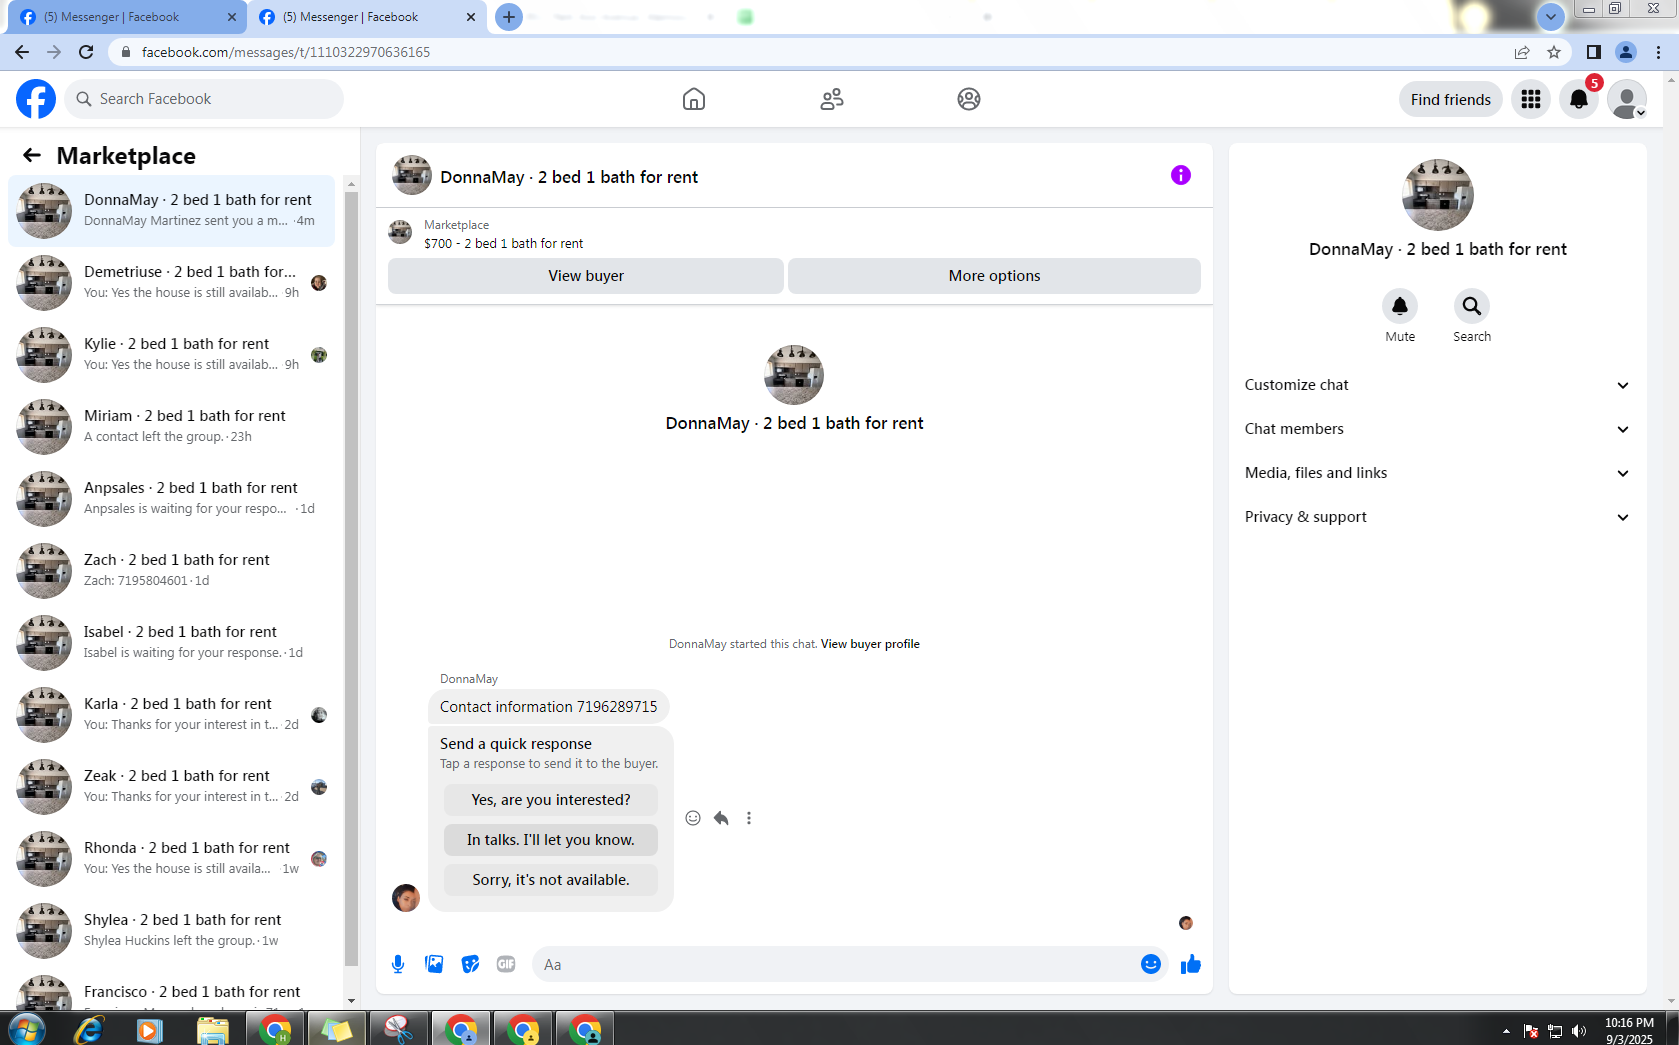The width and height of the screenshot is (1679, 1045).
Task: Attach a photo with the image icon
Action: click(x=434, y=964)
